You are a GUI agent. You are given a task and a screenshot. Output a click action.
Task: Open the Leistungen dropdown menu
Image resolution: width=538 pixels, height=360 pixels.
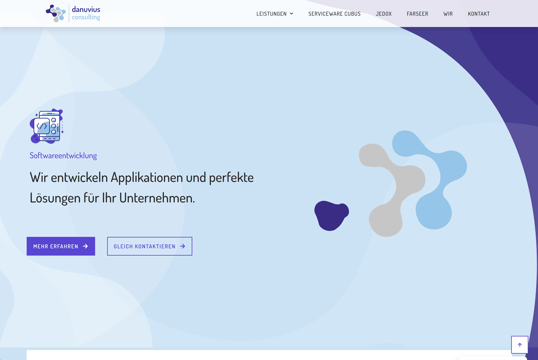click(x=275, y=14)
